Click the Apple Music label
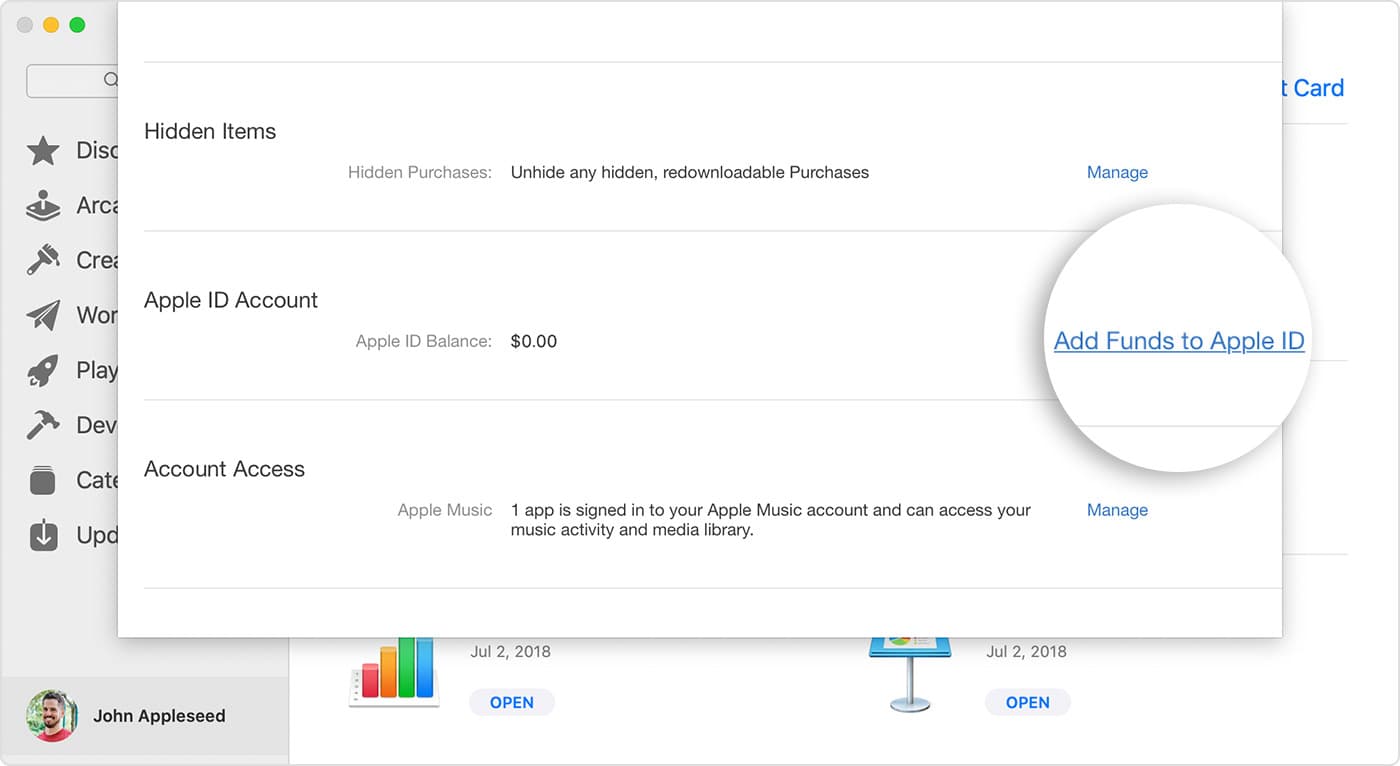The image size is (1400, 766). [445, 510]
